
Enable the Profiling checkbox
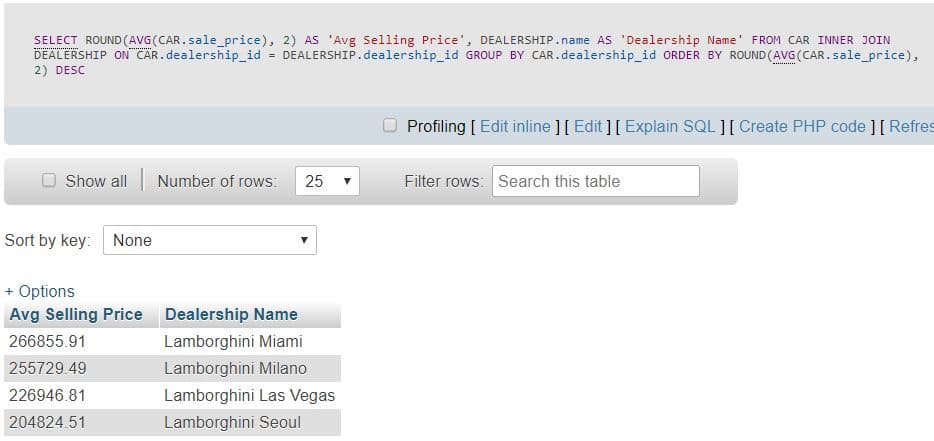(390, 125)
